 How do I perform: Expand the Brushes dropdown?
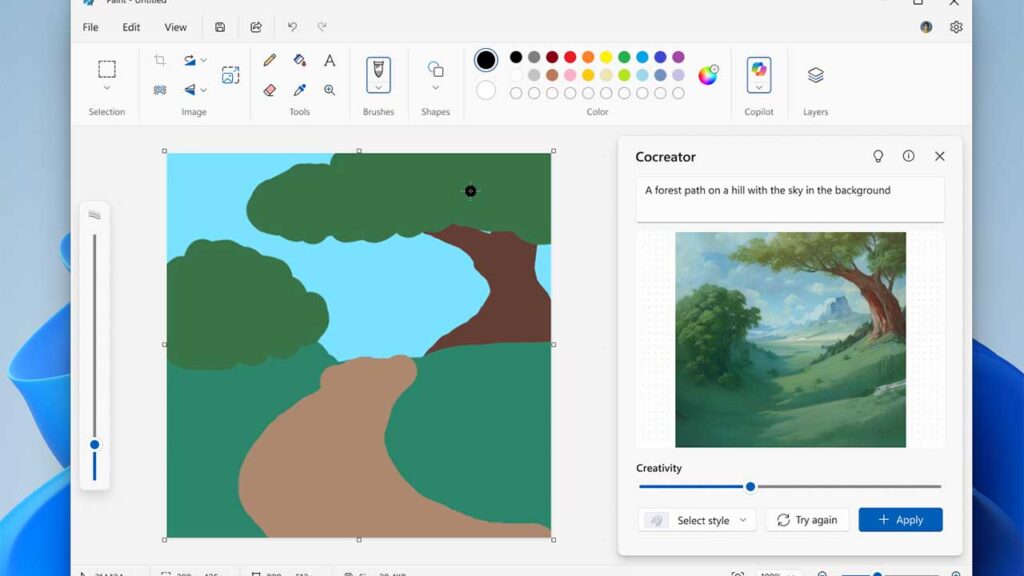(378, 88)
